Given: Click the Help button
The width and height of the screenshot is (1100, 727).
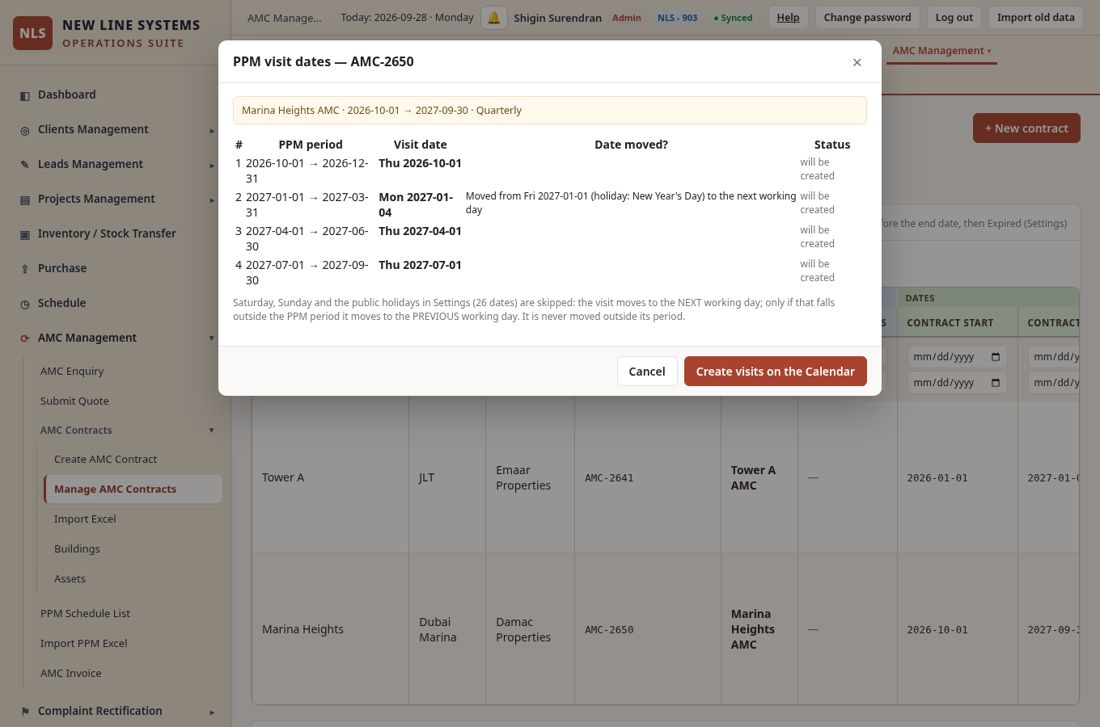Looking at the screenshot, I should coord(788,18).
